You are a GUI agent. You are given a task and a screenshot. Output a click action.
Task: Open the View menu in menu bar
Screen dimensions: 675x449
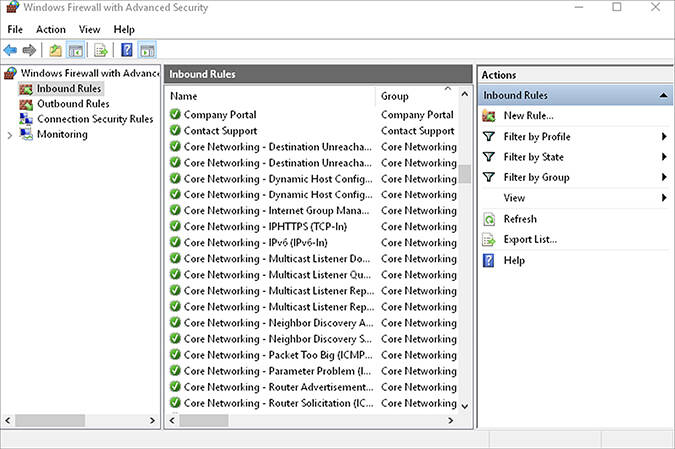[90, 30]
